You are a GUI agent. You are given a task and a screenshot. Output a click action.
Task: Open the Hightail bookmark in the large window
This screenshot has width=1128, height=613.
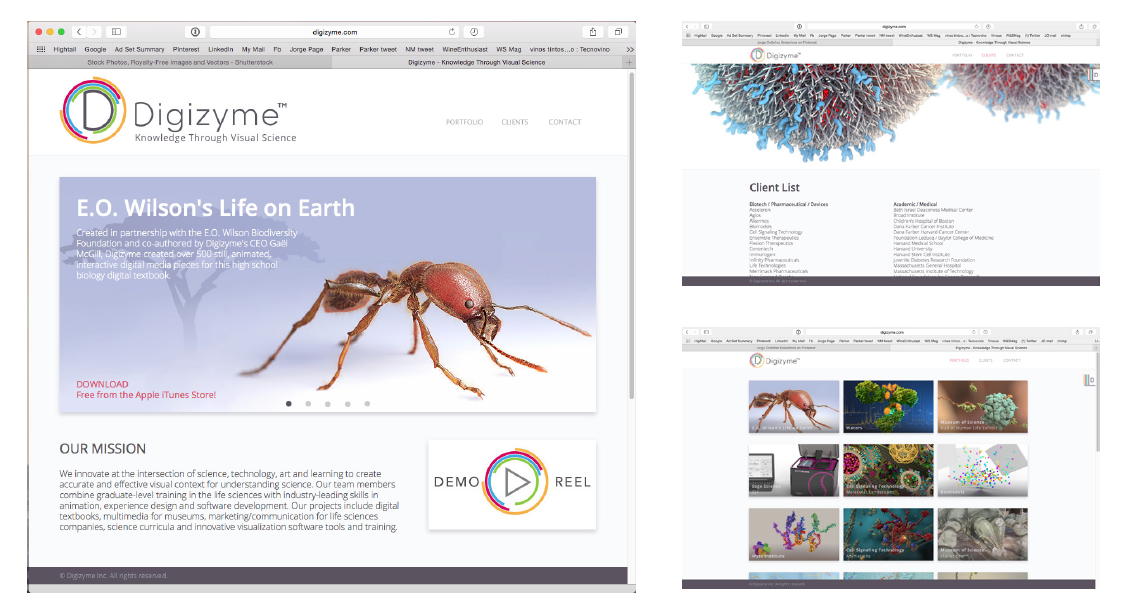[x=65, y=50]
